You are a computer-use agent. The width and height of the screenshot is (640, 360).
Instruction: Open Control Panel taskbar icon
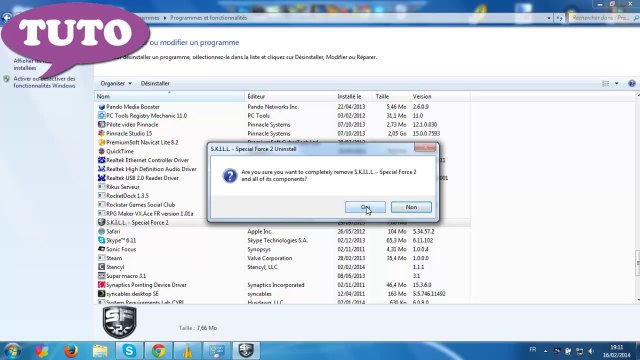(217, 351)
